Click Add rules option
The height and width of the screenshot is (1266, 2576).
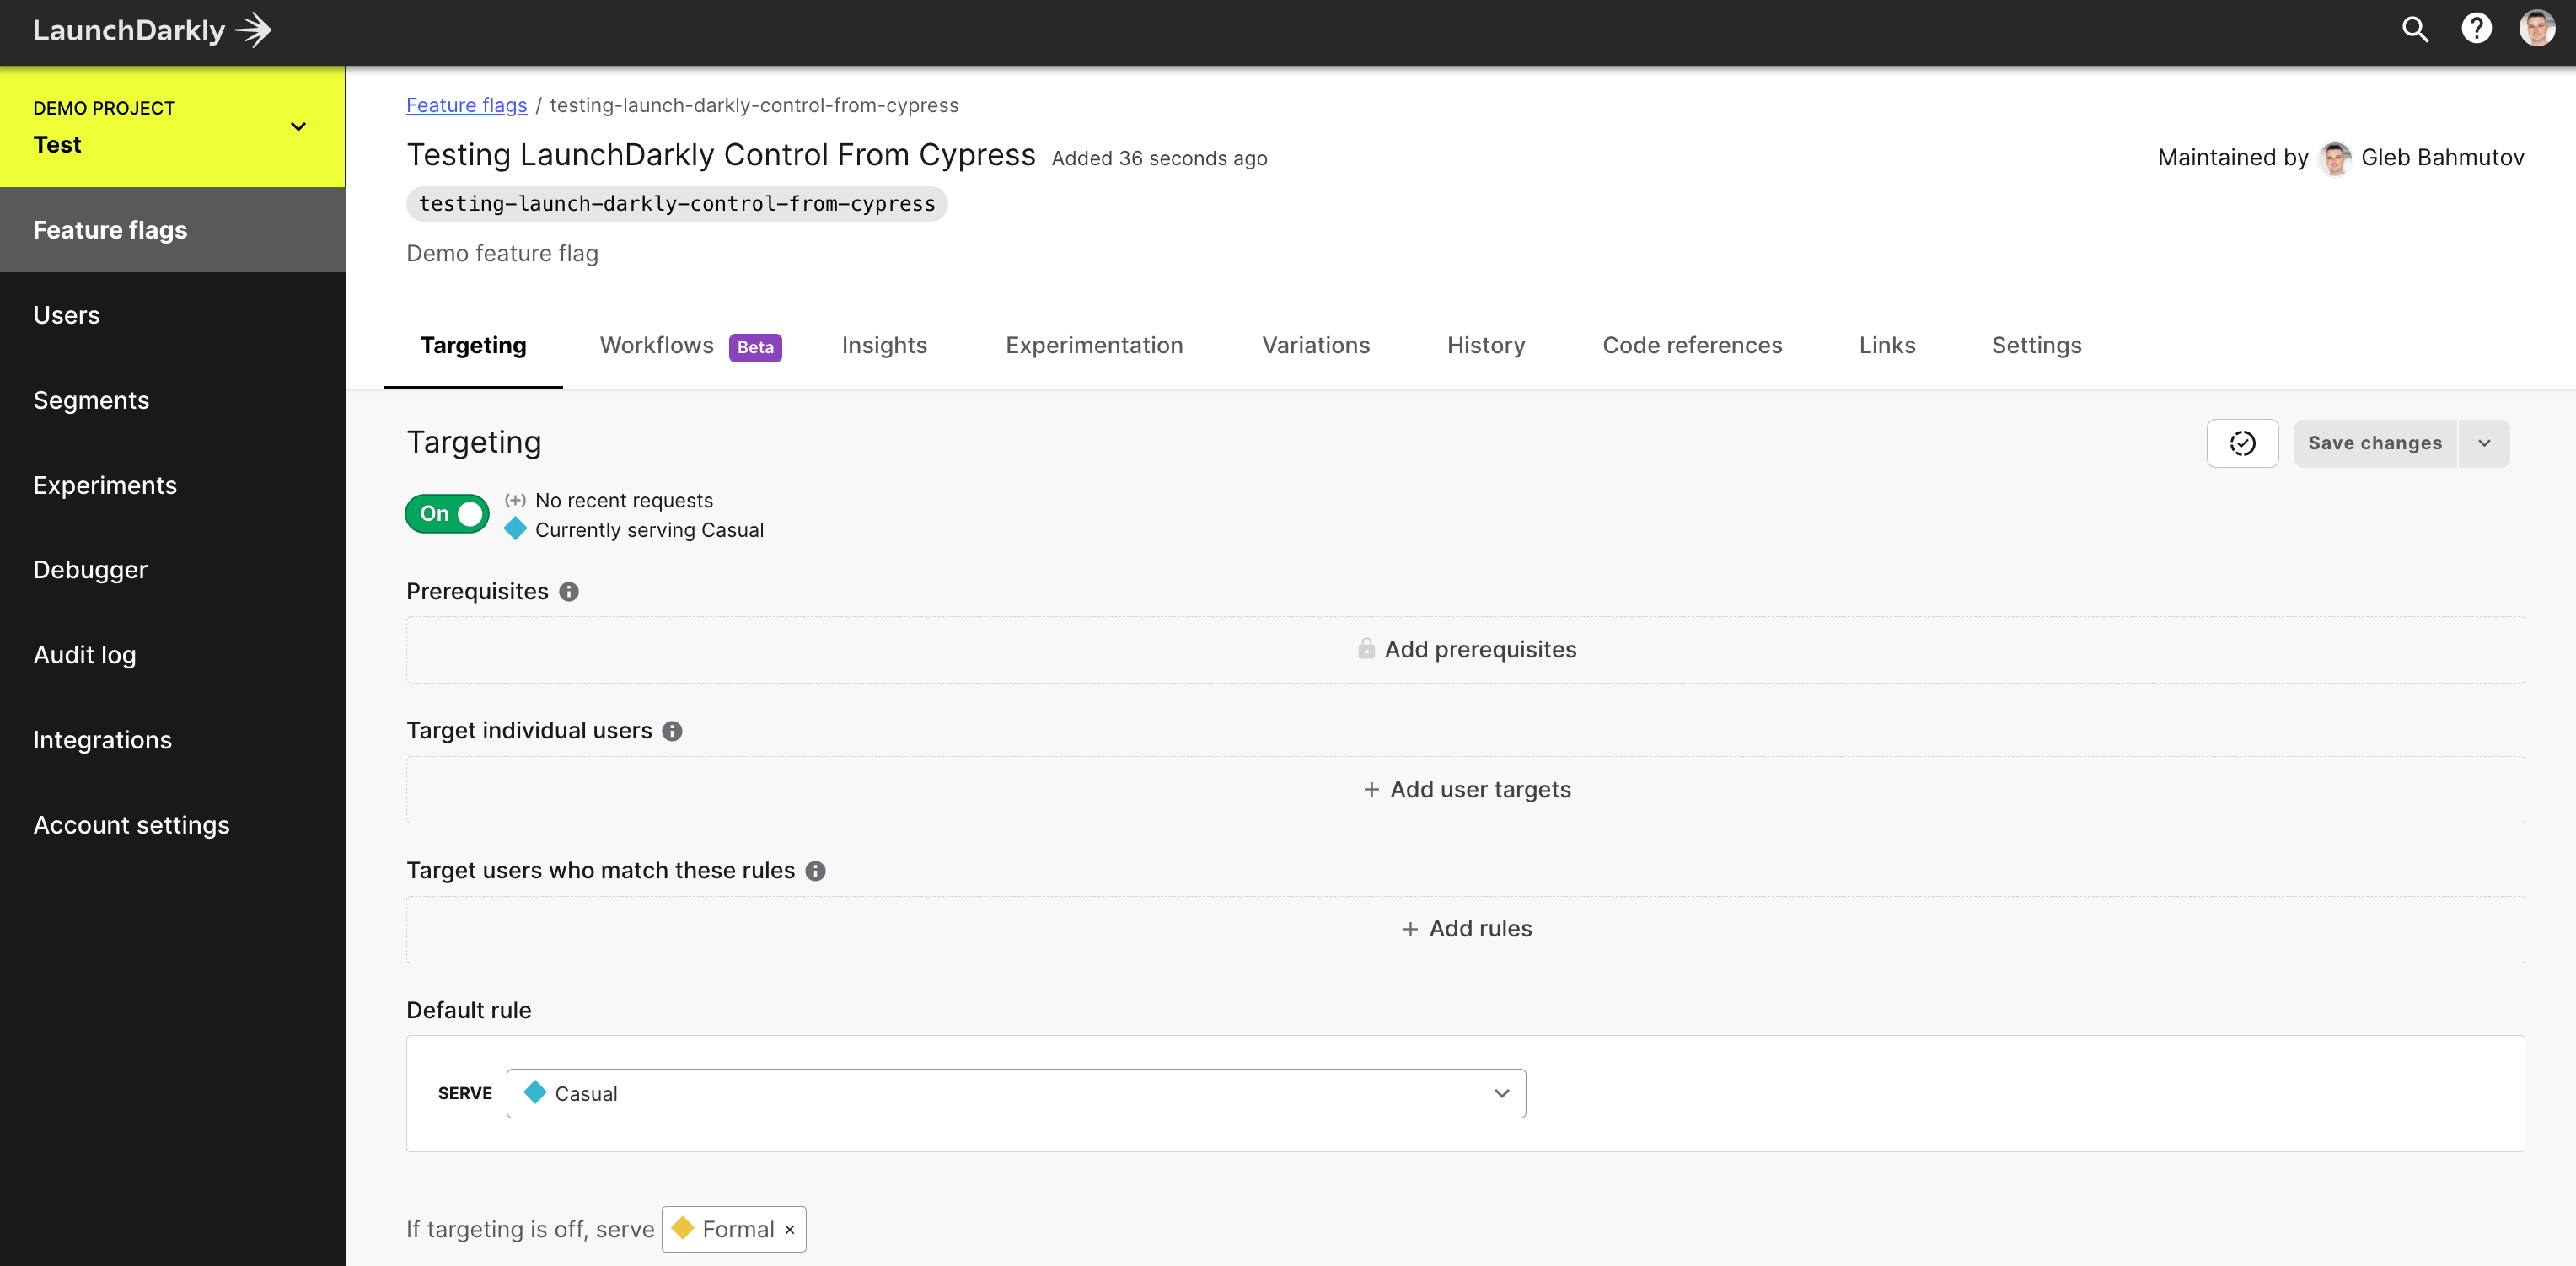click(1465, 930)
